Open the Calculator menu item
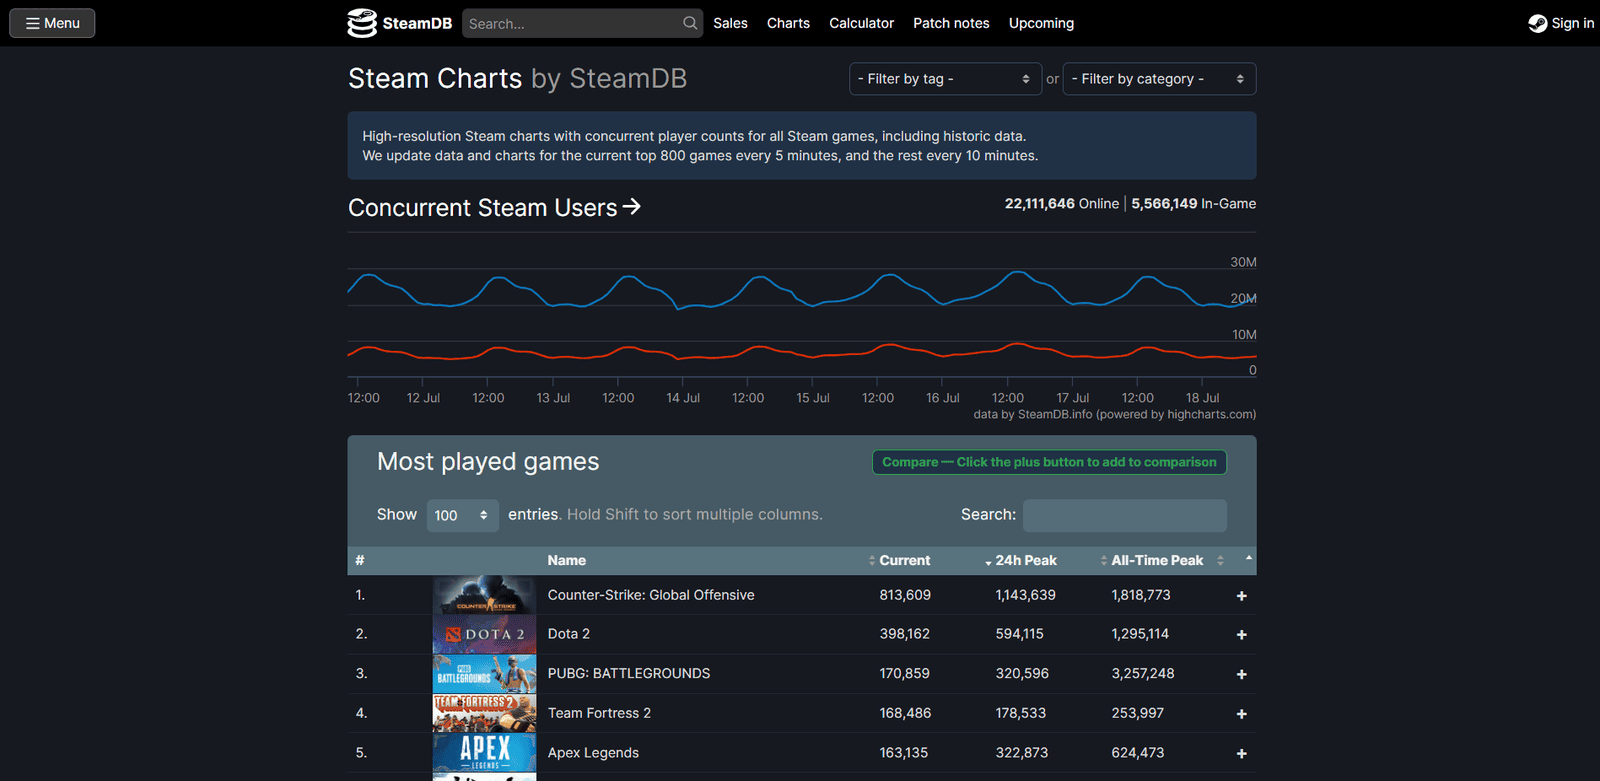This screenshot has height=781, width=1600. coord(861,23)
